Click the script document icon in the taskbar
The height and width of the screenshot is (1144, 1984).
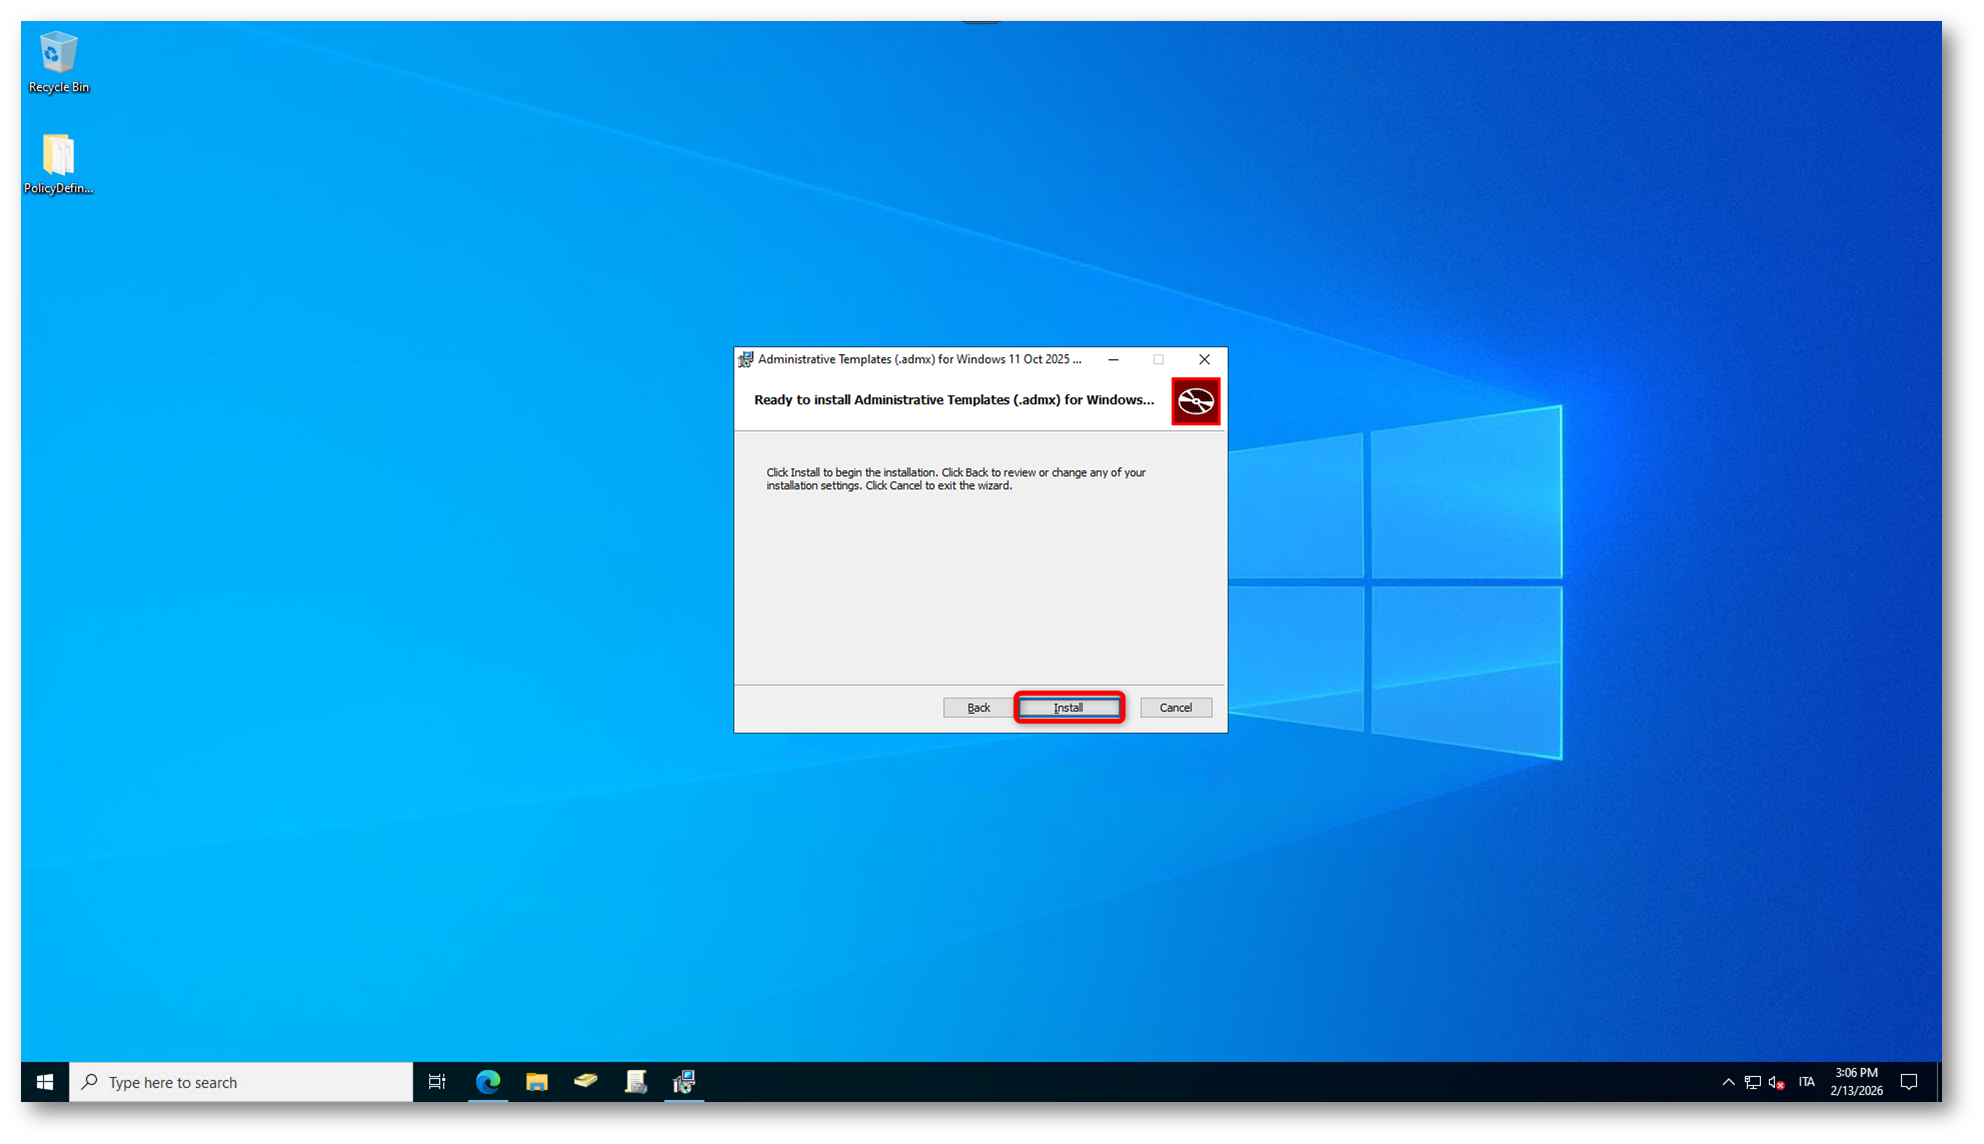coord(635,1081)
